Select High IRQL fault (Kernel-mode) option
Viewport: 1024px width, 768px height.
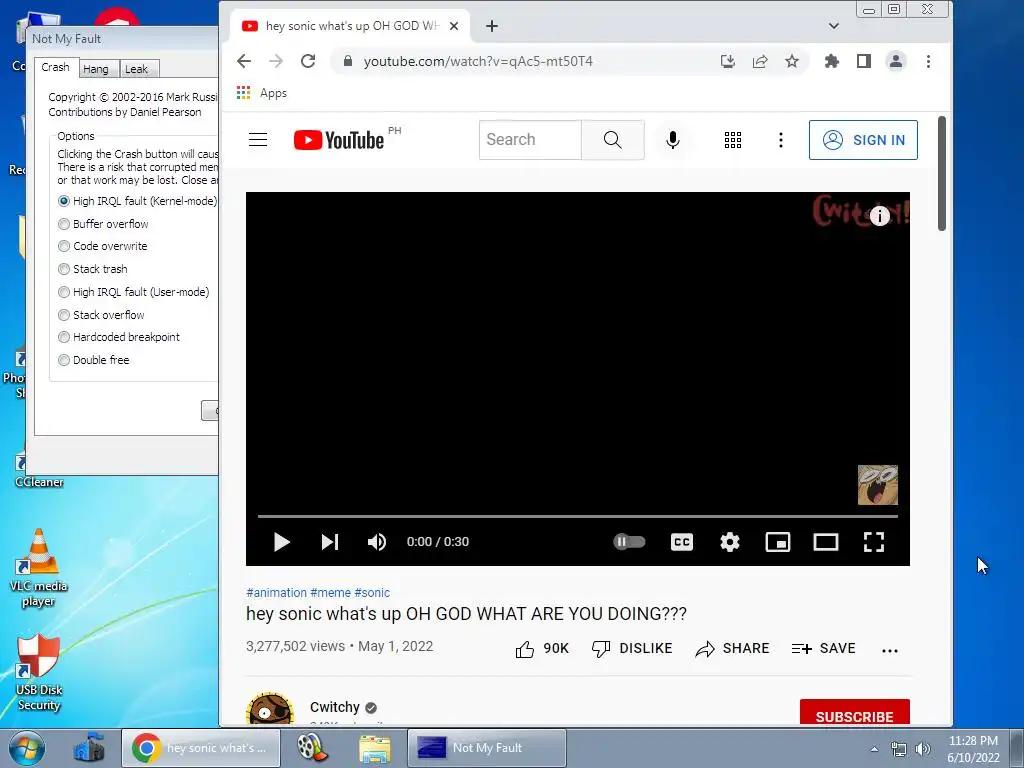click(137, 201)
